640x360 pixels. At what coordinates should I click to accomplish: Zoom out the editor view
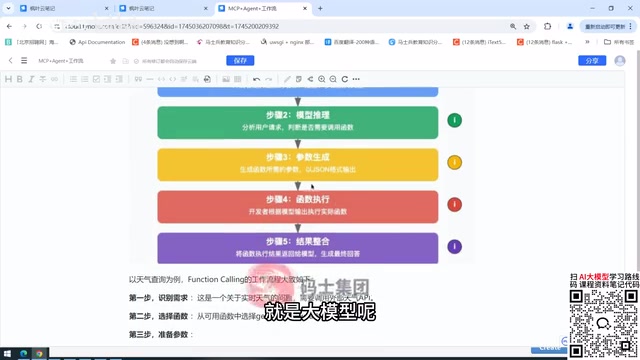(x=333, y=79)
